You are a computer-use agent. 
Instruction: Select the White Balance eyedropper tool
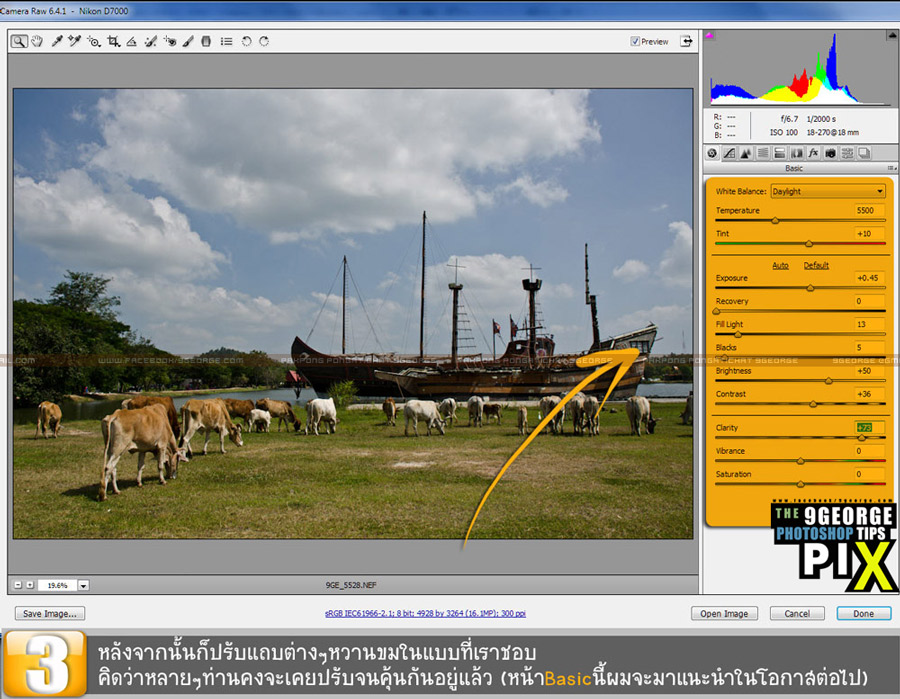57,41
